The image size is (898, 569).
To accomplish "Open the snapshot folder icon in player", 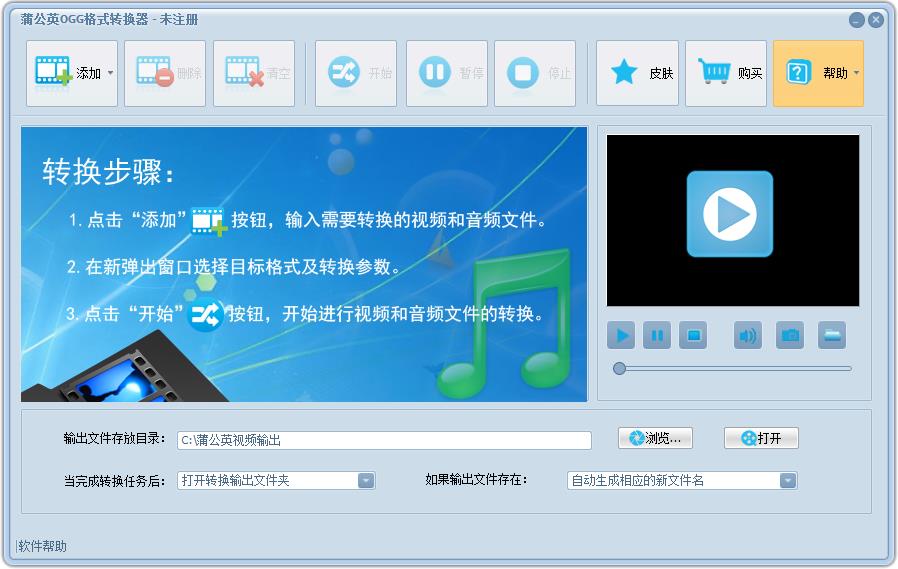I will [x=832, y=336].
